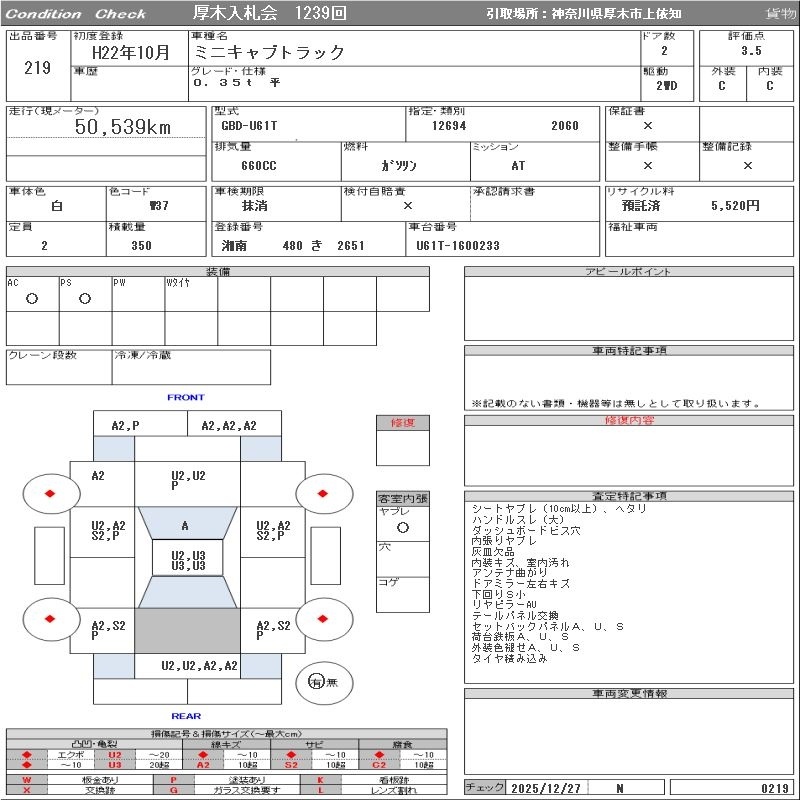Click the windshield marked 'A' in diagram
Image resolution: width=800 pixels, height=800 pixels.
185,525
